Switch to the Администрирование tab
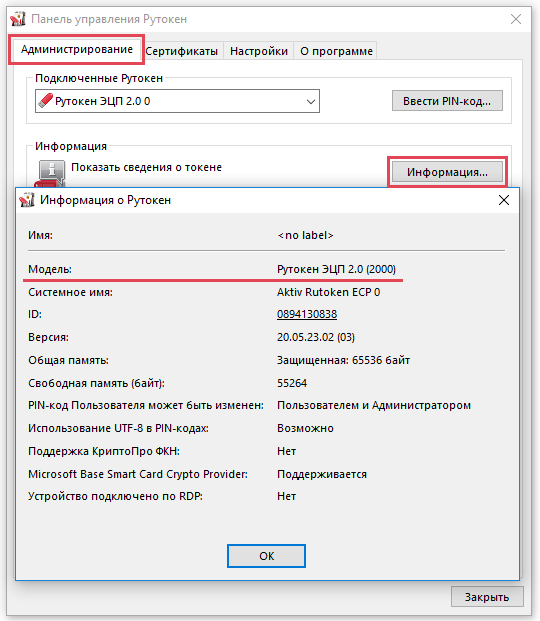The width and height of the screenshot is (540, 621). 76,50
